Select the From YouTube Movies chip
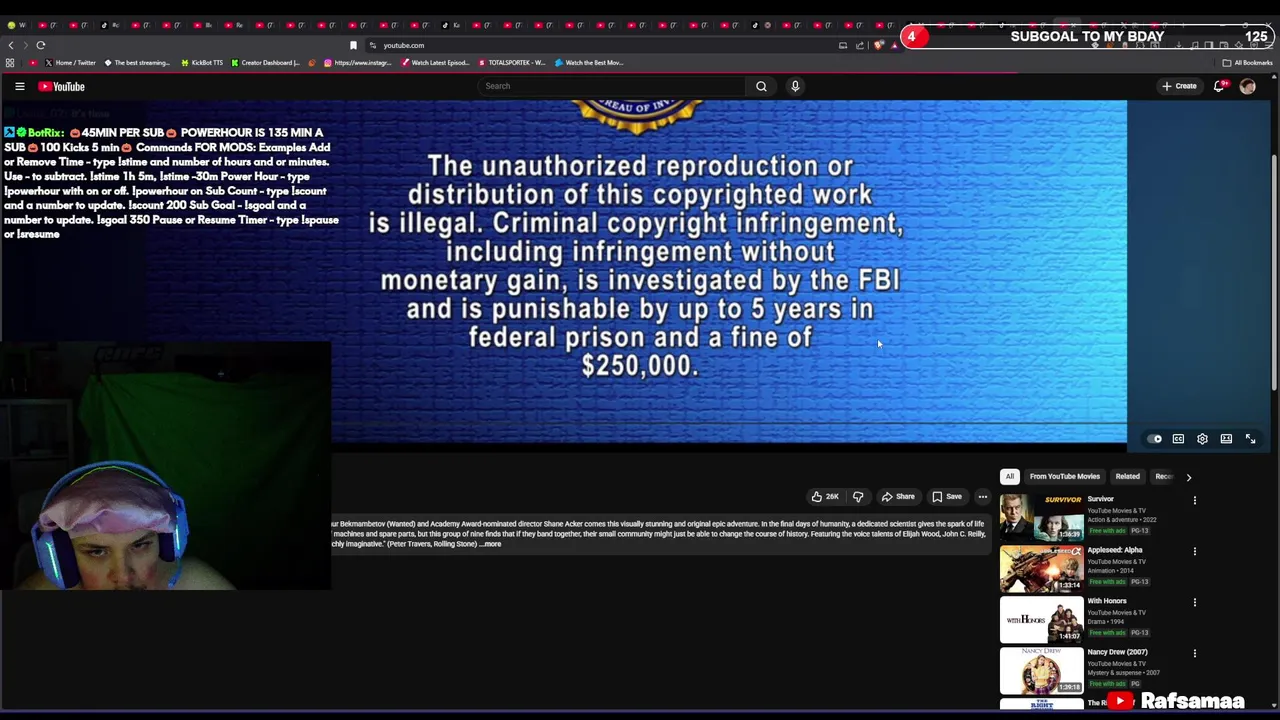The width and height of the screenshot is (1280, 720). 1064,477
